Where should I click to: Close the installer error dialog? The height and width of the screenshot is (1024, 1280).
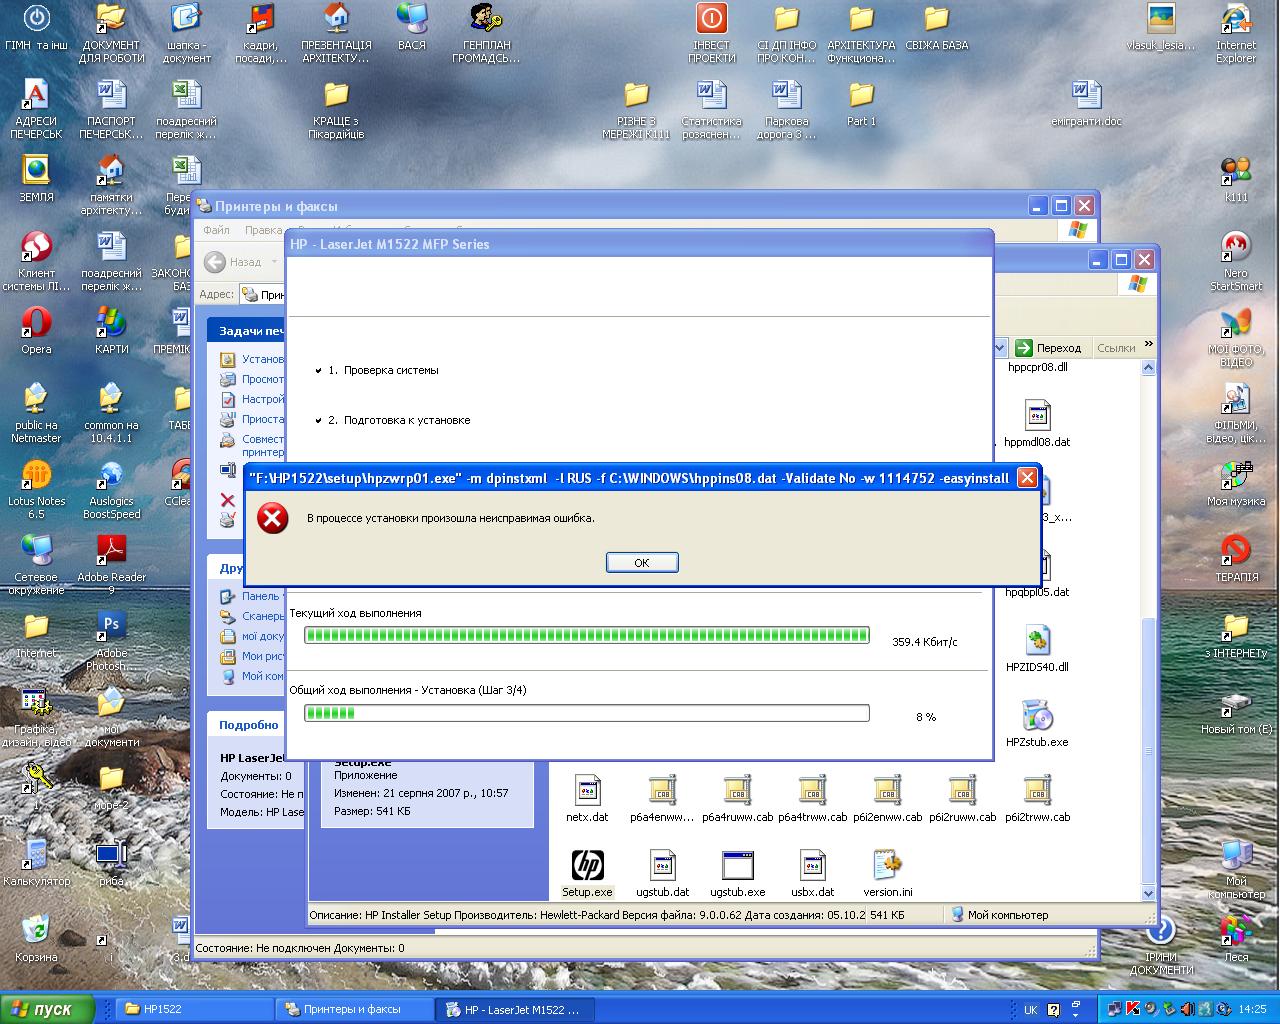coord(1027,478)
